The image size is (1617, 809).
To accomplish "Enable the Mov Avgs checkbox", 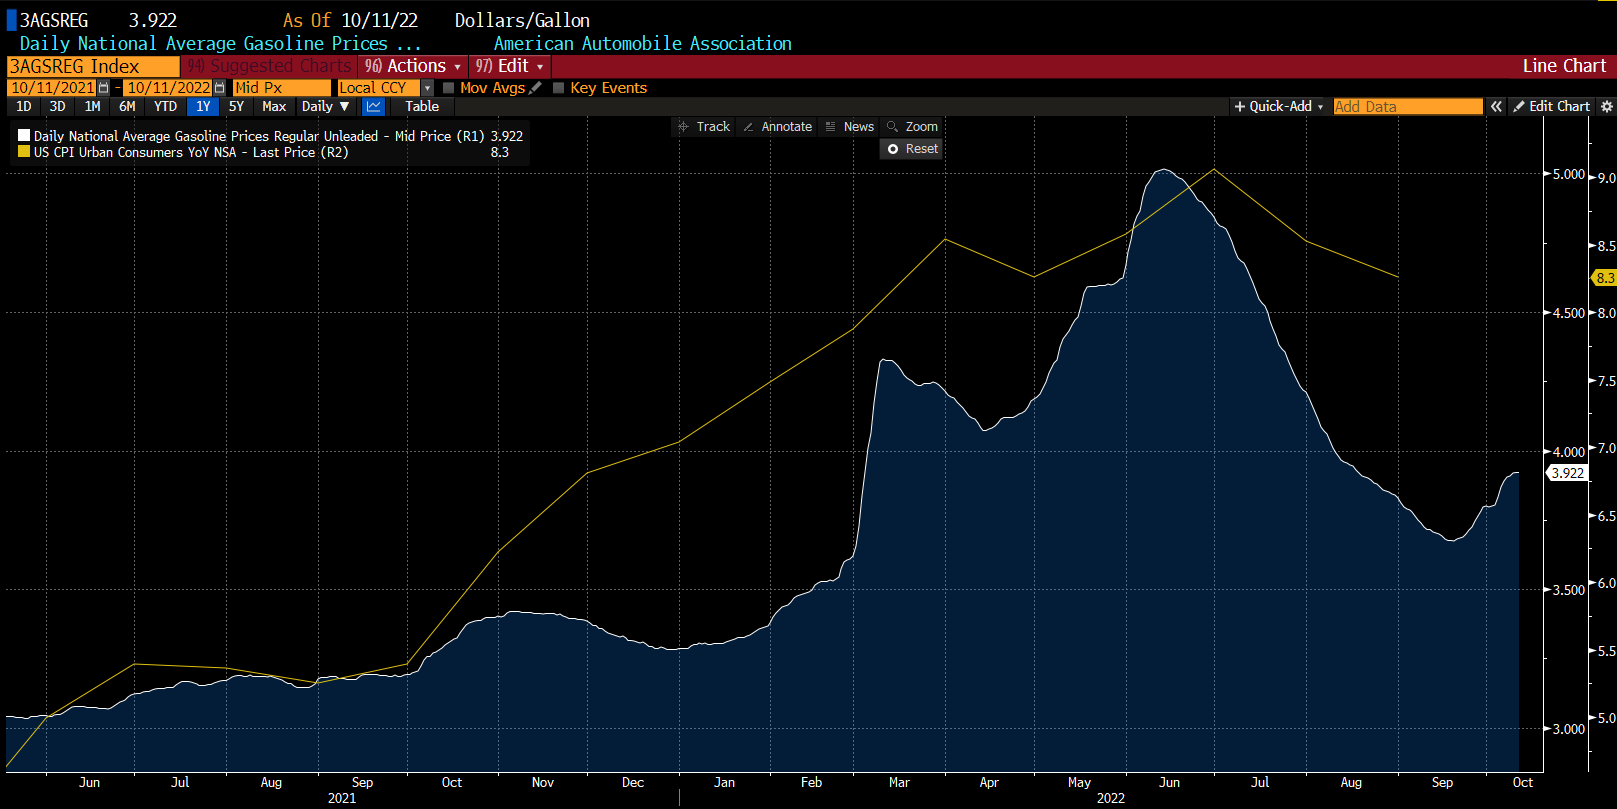I will click(x=449, y=88).
